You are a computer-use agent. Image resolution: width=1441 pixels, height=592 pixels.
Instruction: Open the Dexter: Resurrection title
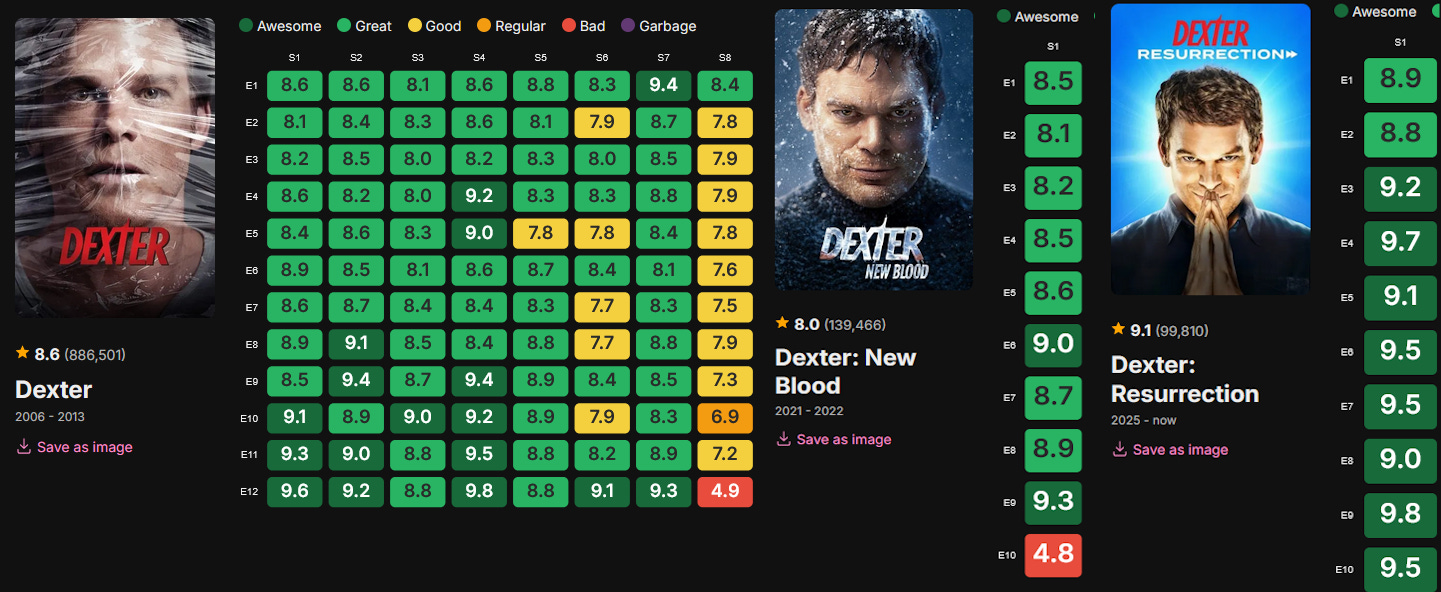point(1185,379)
